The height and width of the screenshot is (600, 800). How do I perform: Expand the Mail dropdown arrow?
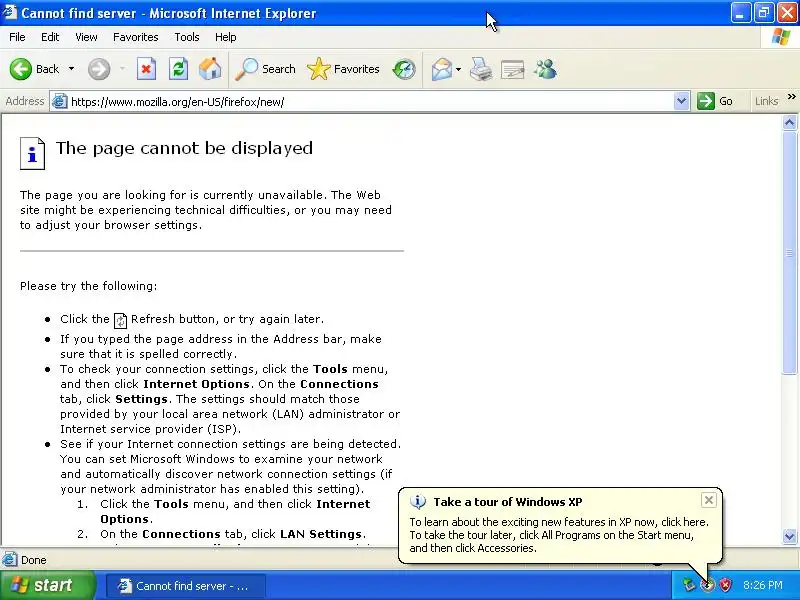point(458,69)
